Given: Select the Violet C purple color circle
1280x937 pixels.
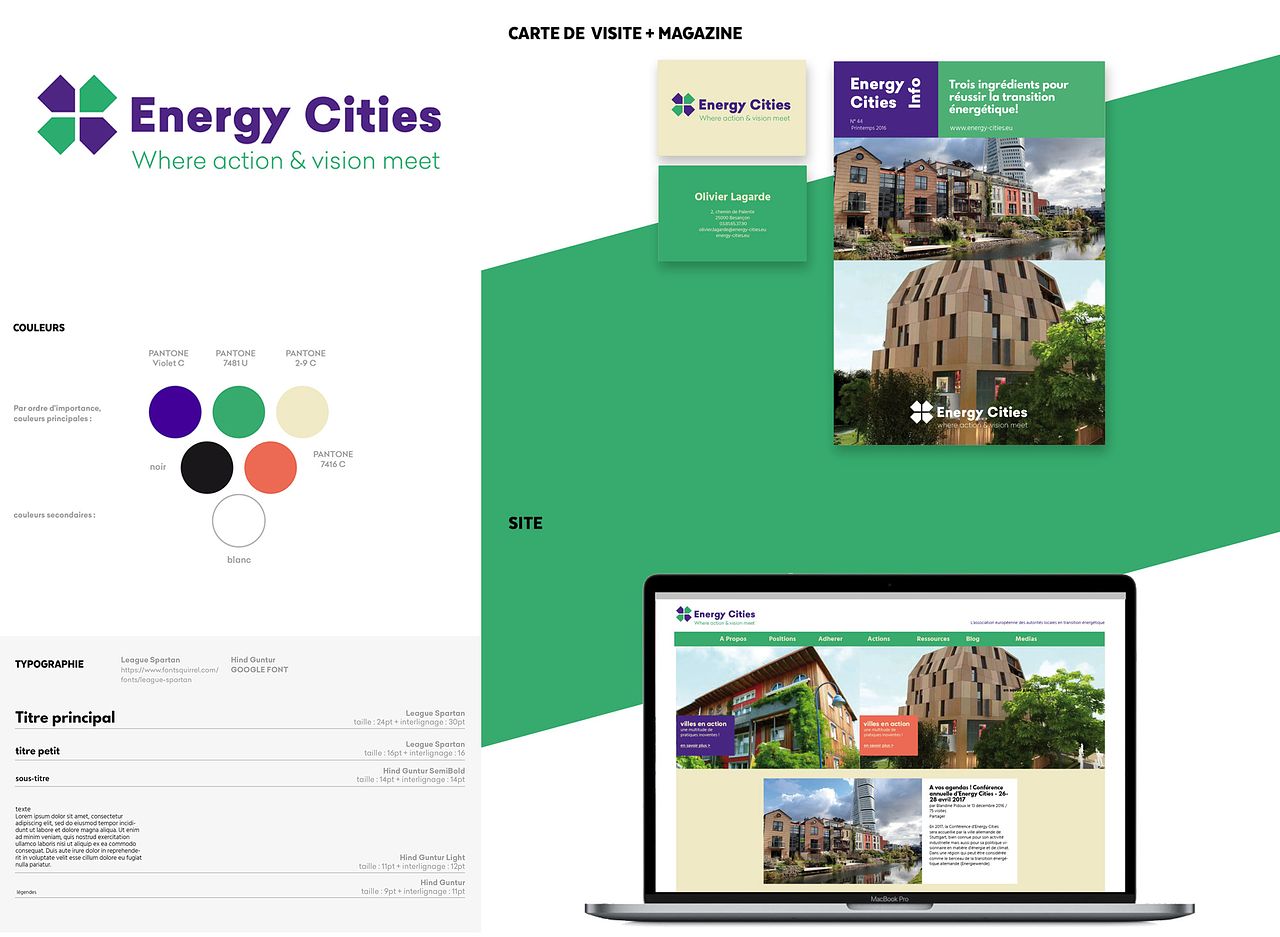Looking at the screenshot, I should [175, 412].
